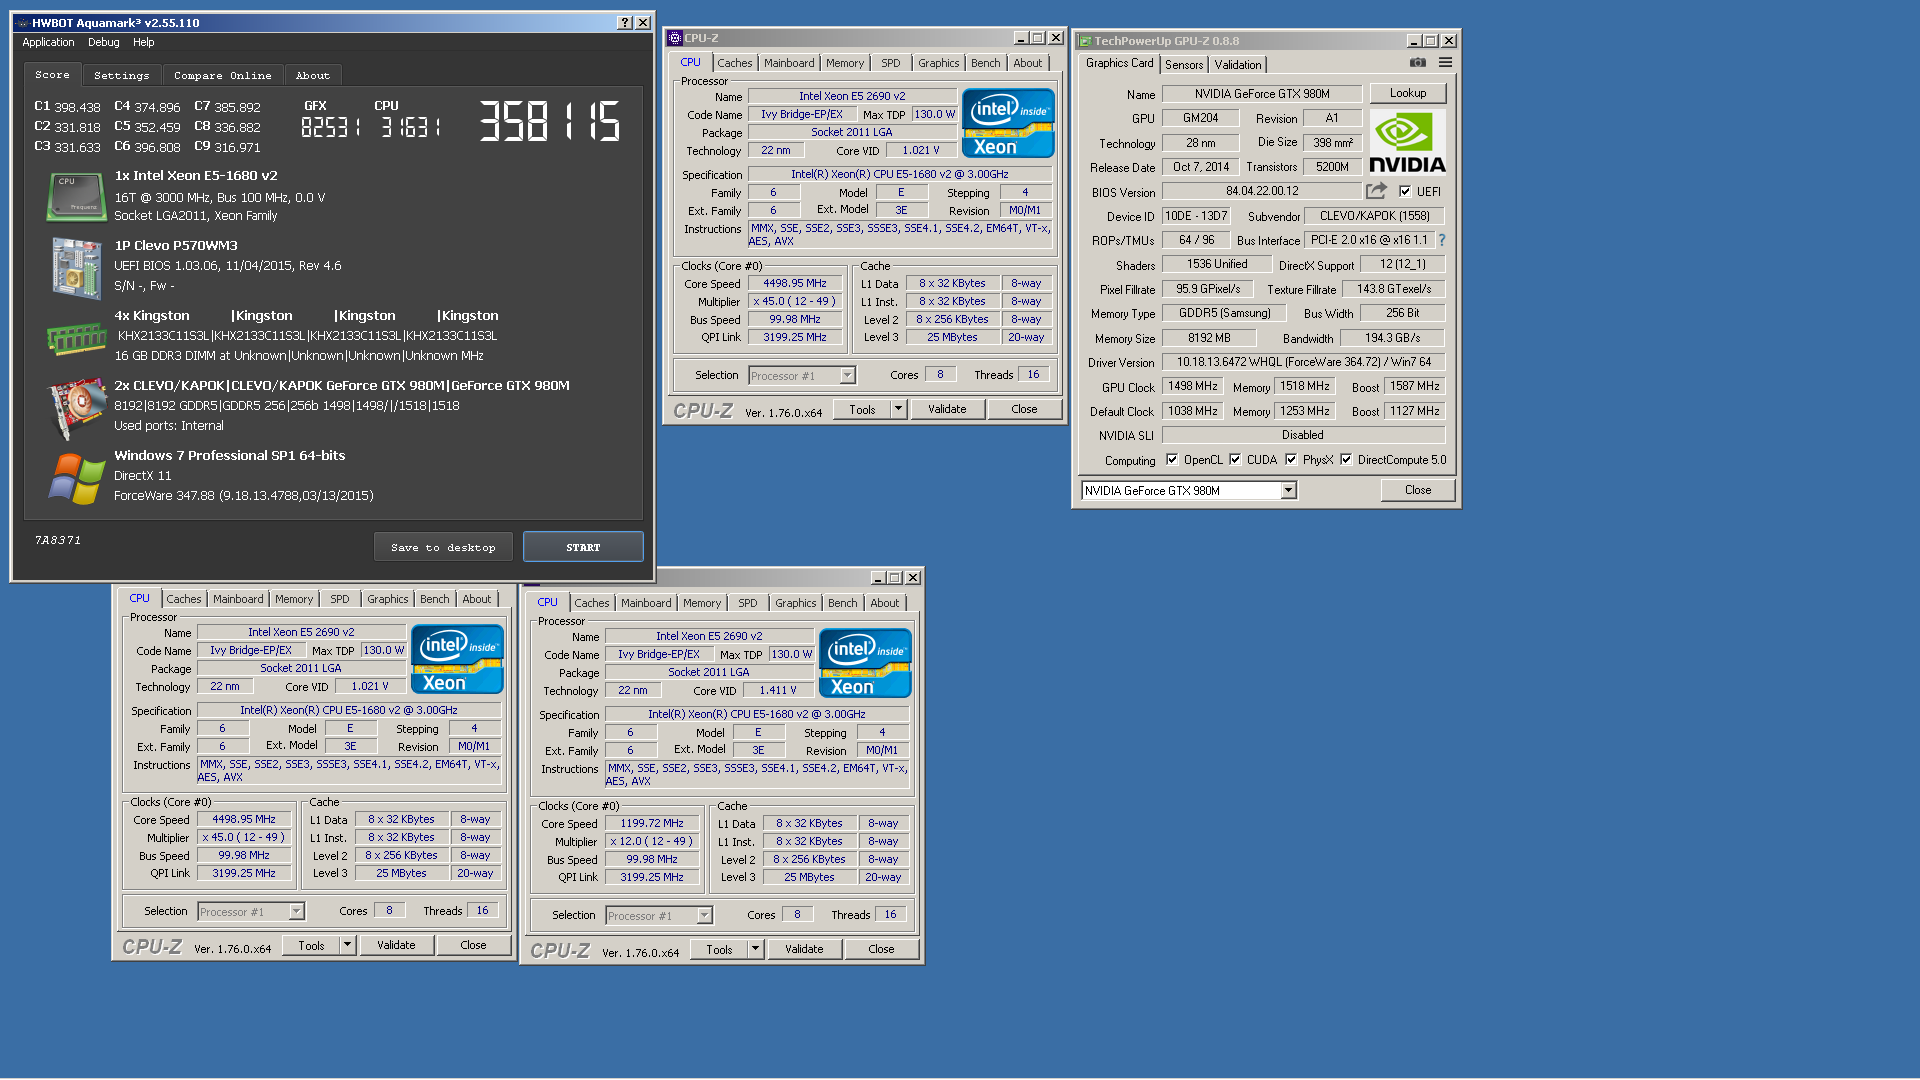Click the CPU-Z title bar icon

[x=675, y=38]
